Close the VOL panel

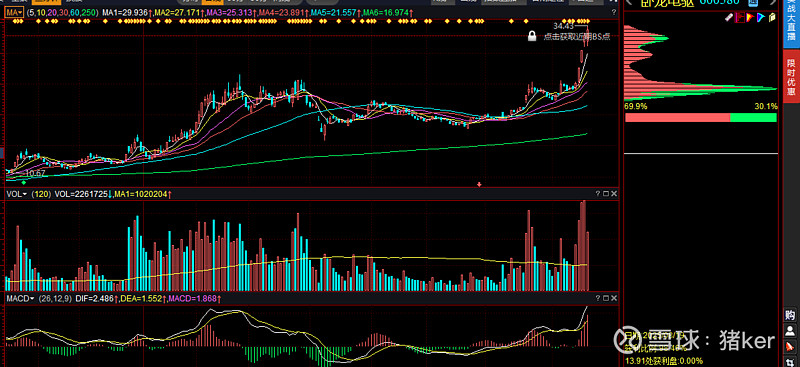pos(614,194)
